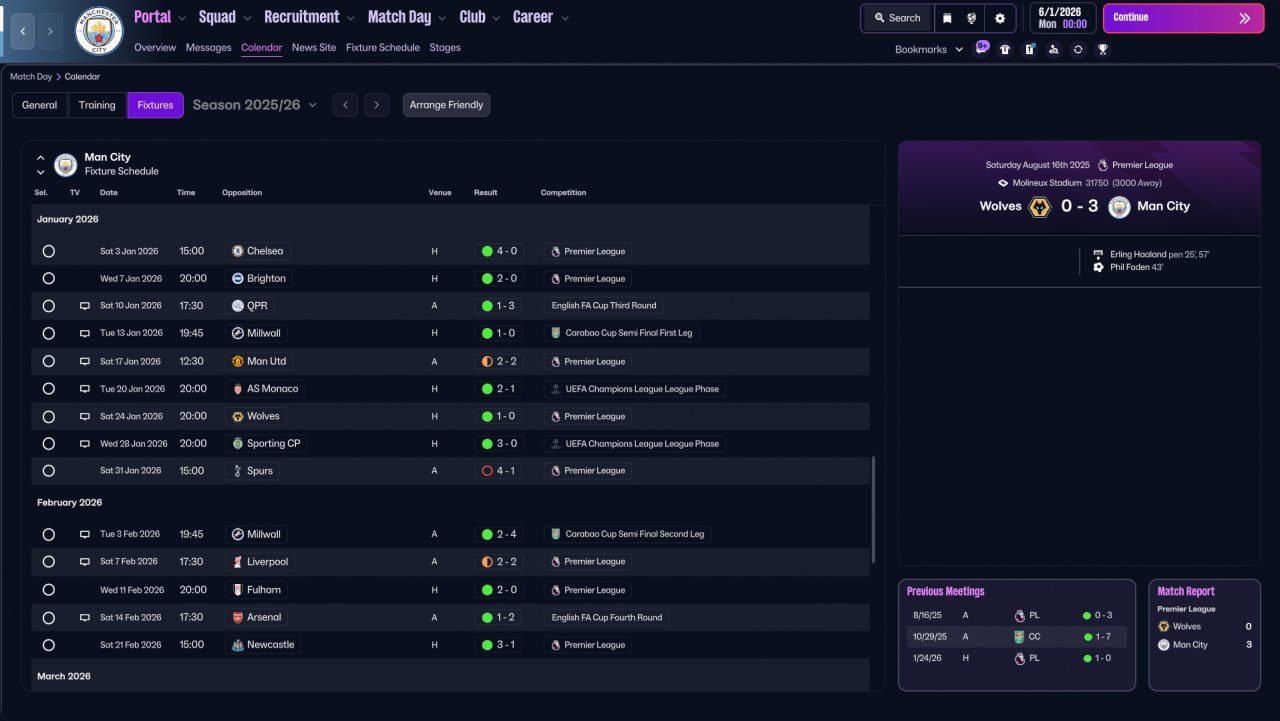Click the scouting search shortcut icon

tap(1054, 49)
